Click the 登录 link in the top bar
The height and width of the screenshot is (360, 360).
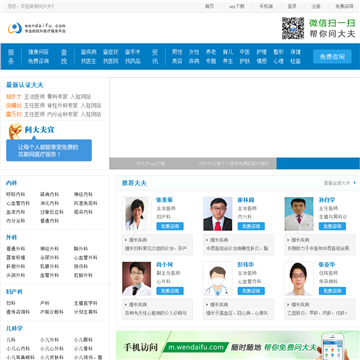(292, 6)
